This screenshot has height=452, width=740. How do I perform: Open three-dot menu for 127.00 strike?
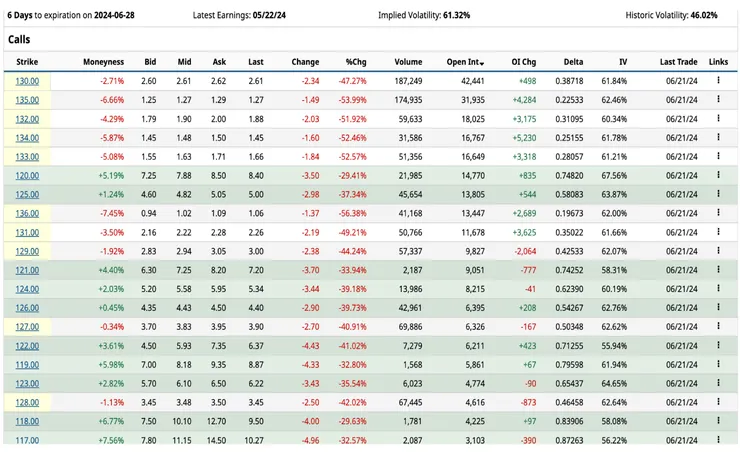click(x=718, y=326)
